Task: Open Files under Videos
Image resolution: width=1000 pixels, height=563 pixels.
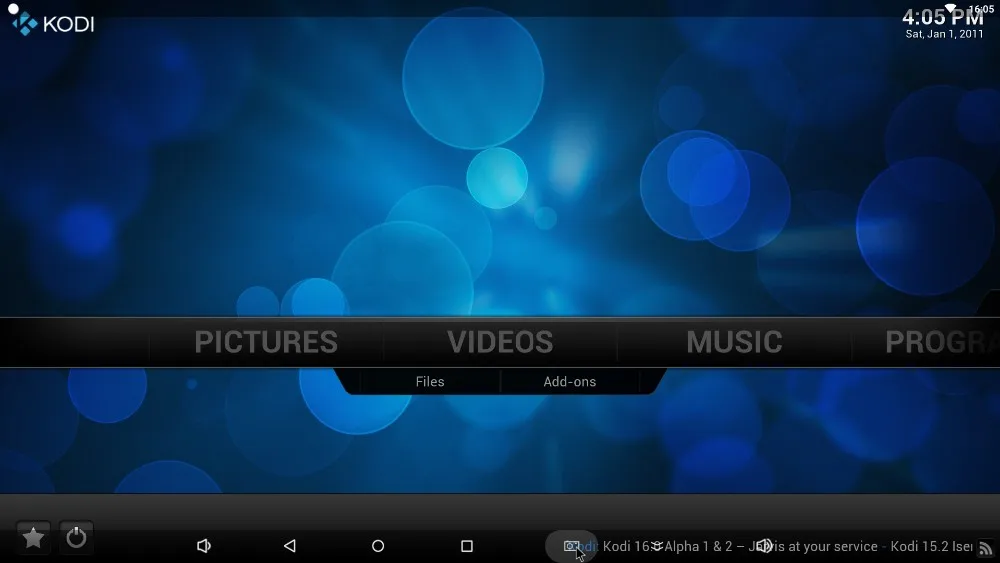Action: click(430, 381)
